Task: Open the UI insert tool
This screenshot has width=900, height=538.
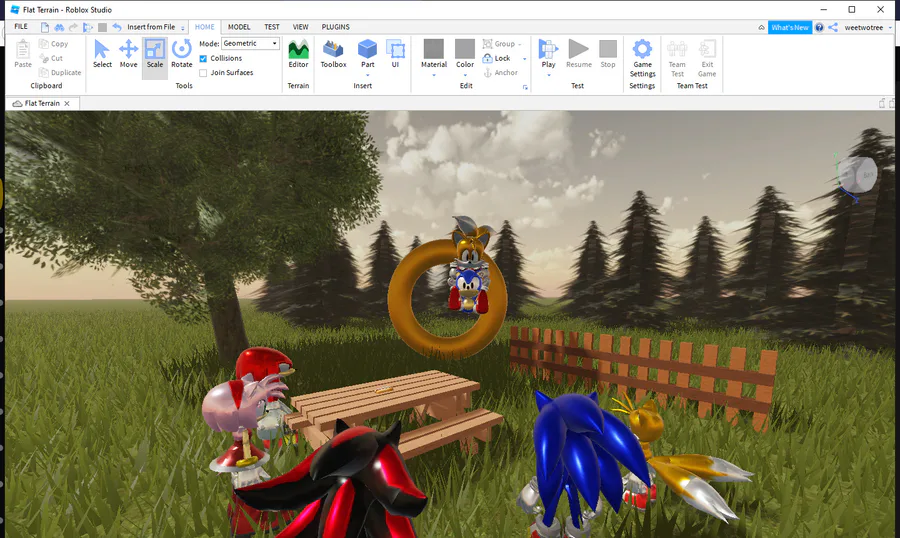Action: pos(395,53)
